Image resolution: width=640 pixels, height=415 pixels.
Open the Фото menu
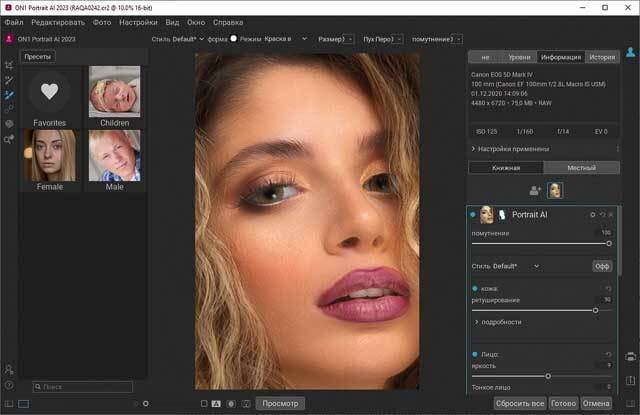coord(102,22)
